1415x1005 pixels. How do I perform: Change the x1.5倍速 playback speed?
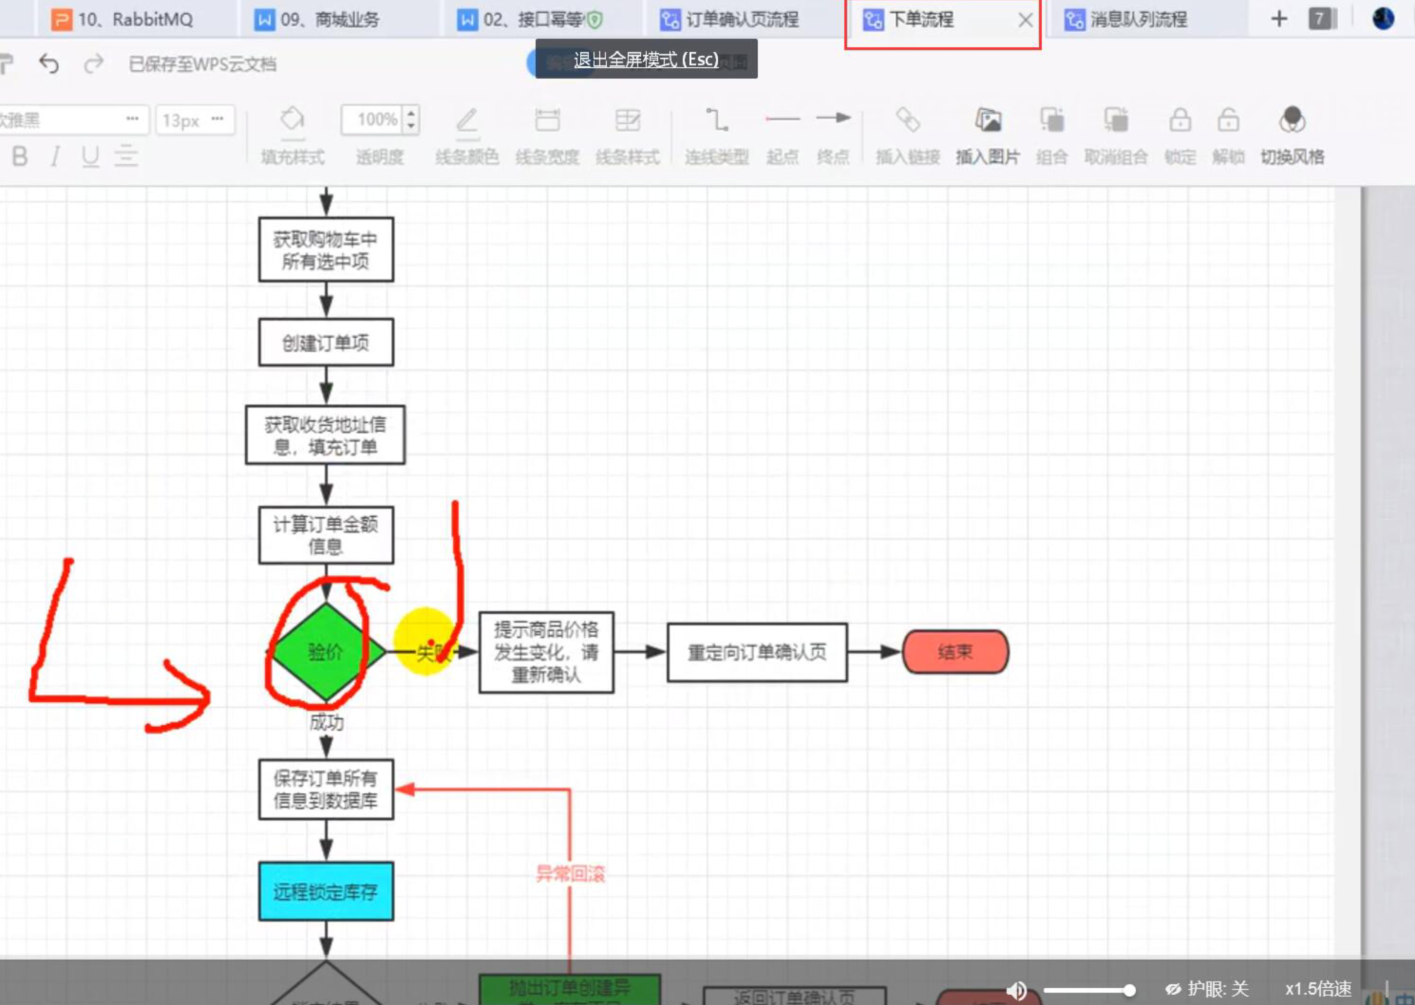(x=1317, y=989)
